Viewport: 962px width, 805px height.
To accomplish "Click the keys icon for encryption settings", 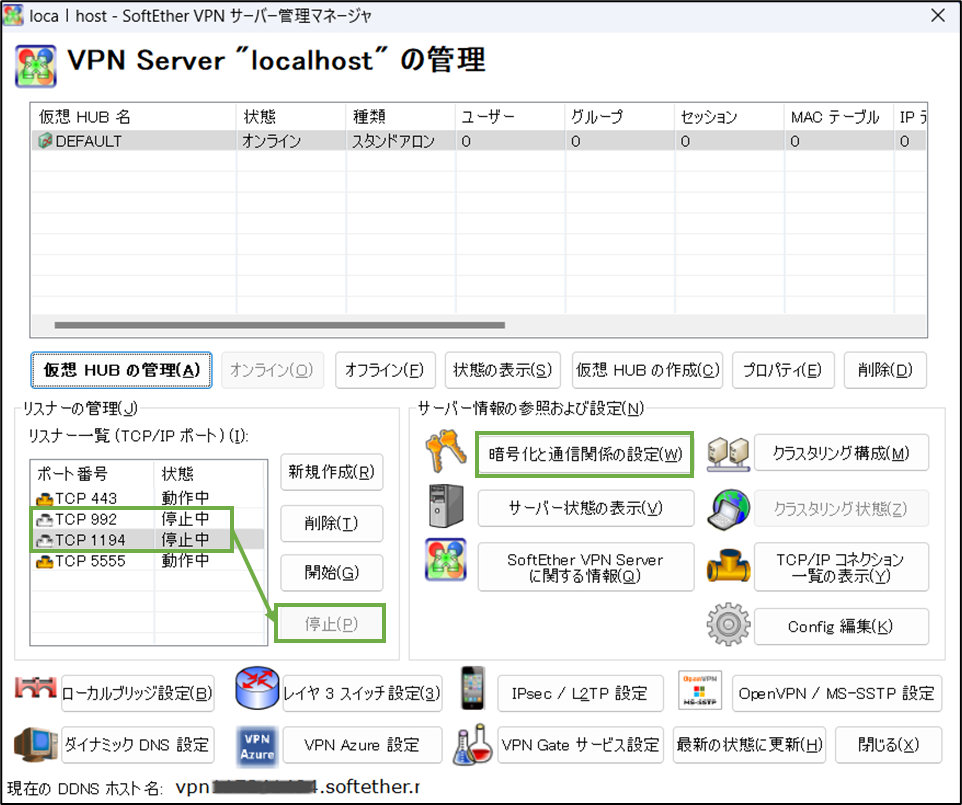I will pos(446,451).
